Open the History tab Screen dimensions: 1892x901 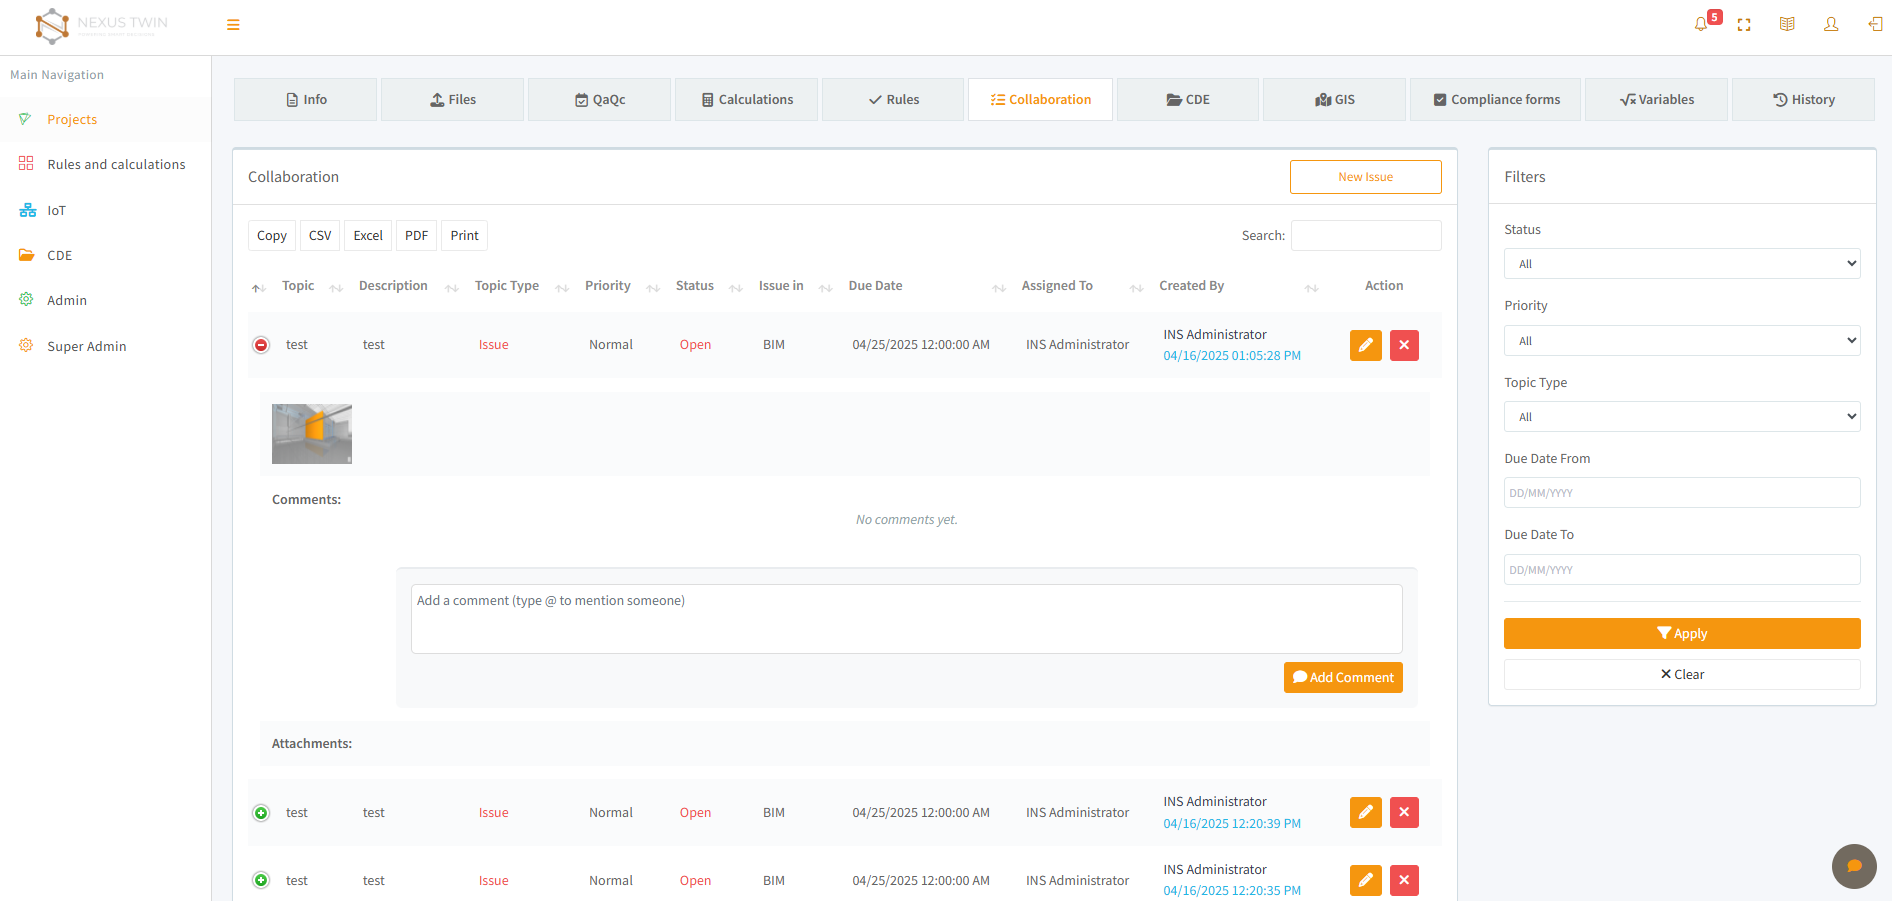pos(1803,100)
